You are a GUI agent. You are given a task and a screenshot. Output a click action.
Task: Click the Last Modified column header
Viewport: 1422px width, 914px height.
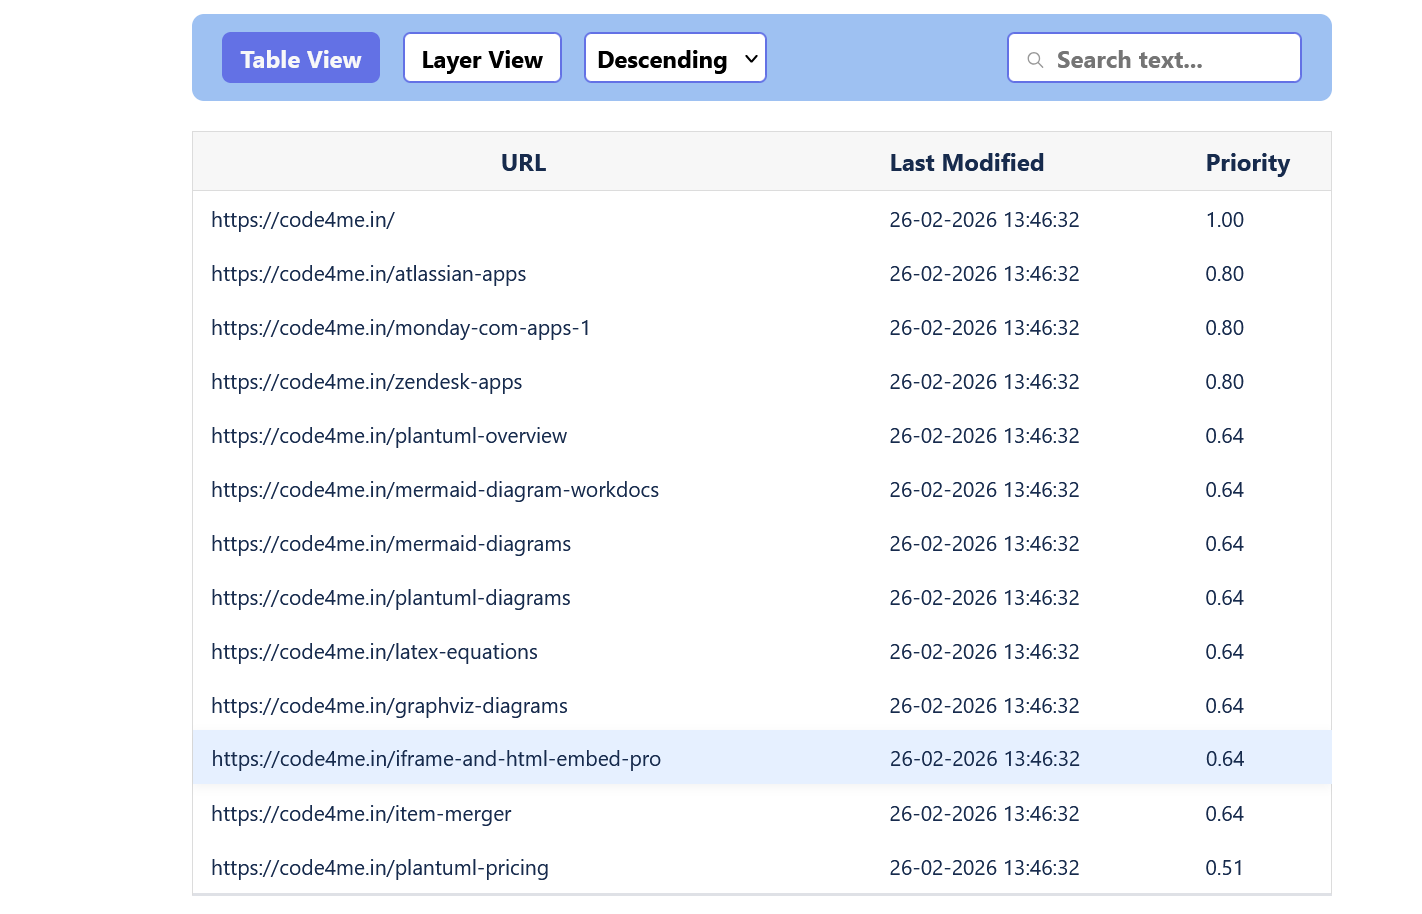[966, 162]
